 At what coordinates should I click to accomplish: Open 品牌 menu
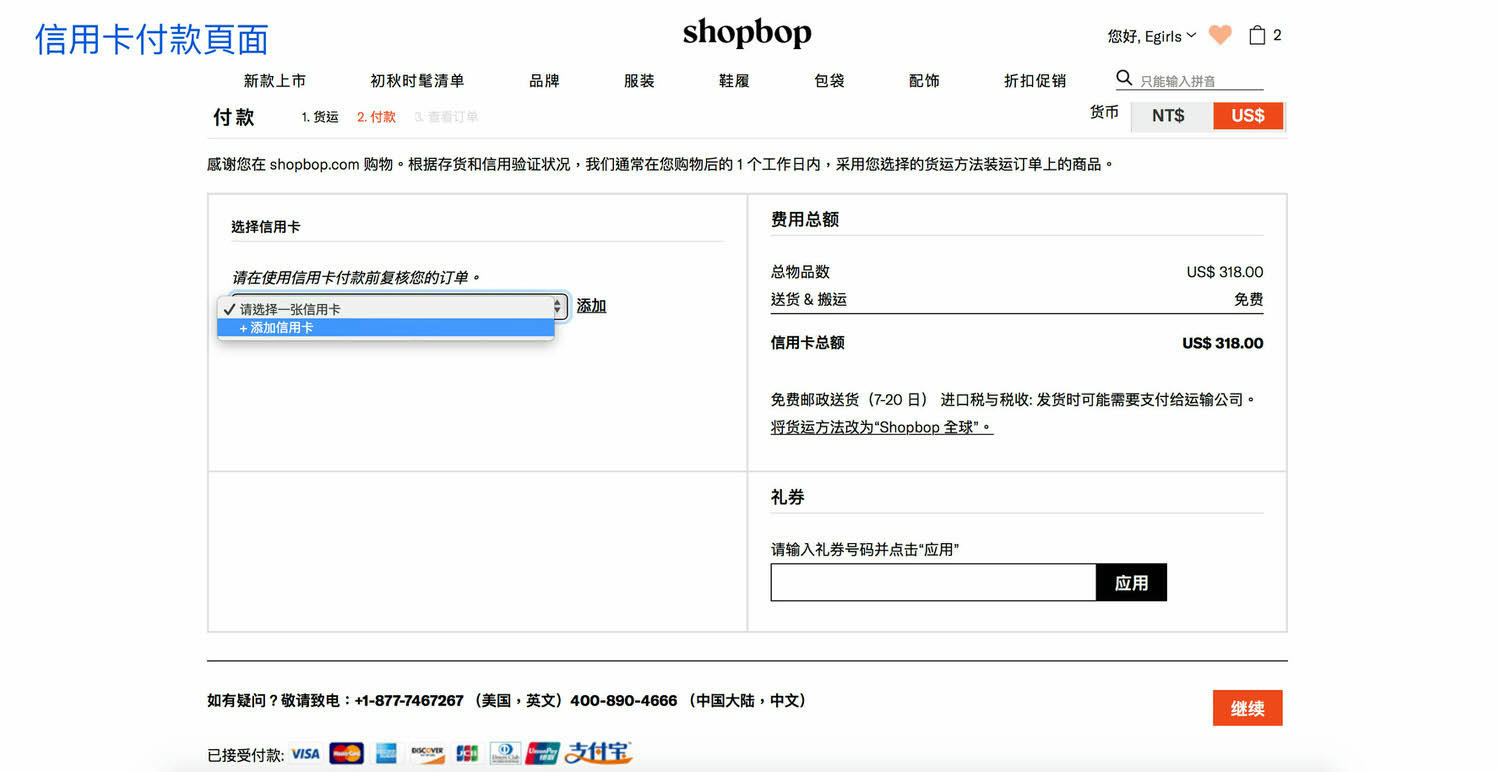[544, 81]
